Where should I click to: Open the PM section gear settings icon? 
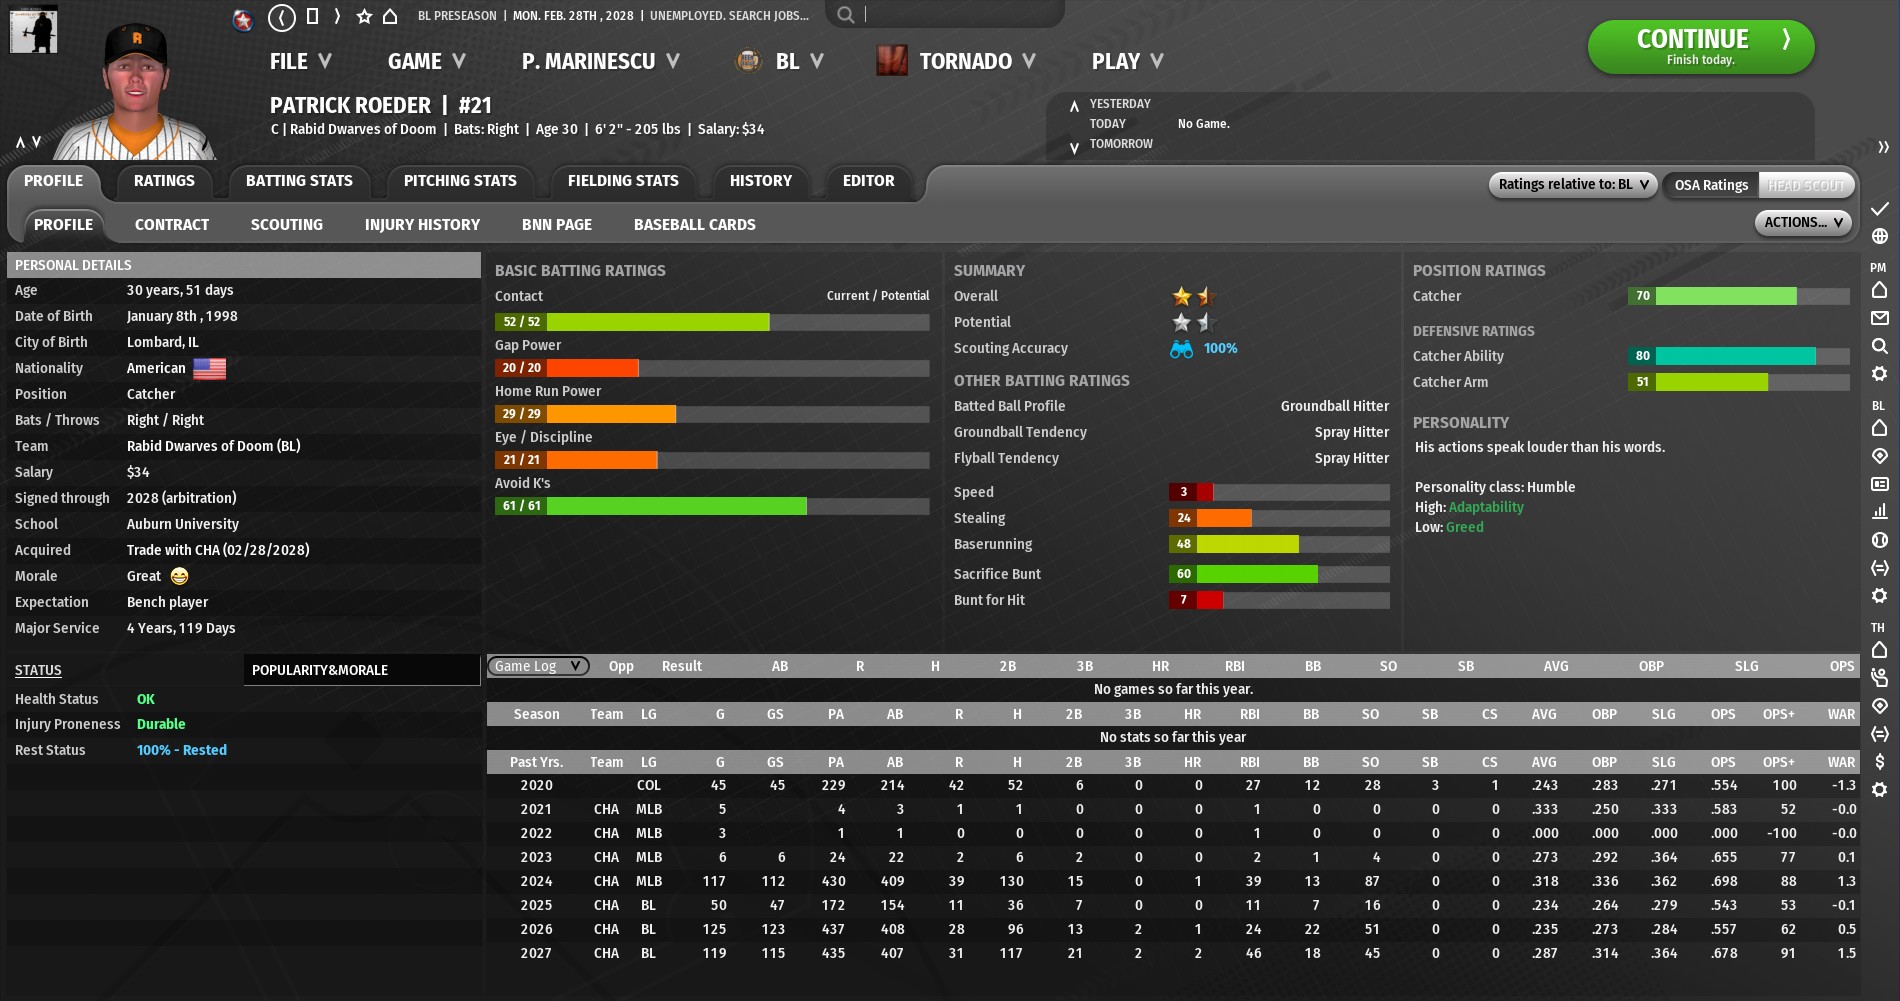click(x=1880, y=374)
